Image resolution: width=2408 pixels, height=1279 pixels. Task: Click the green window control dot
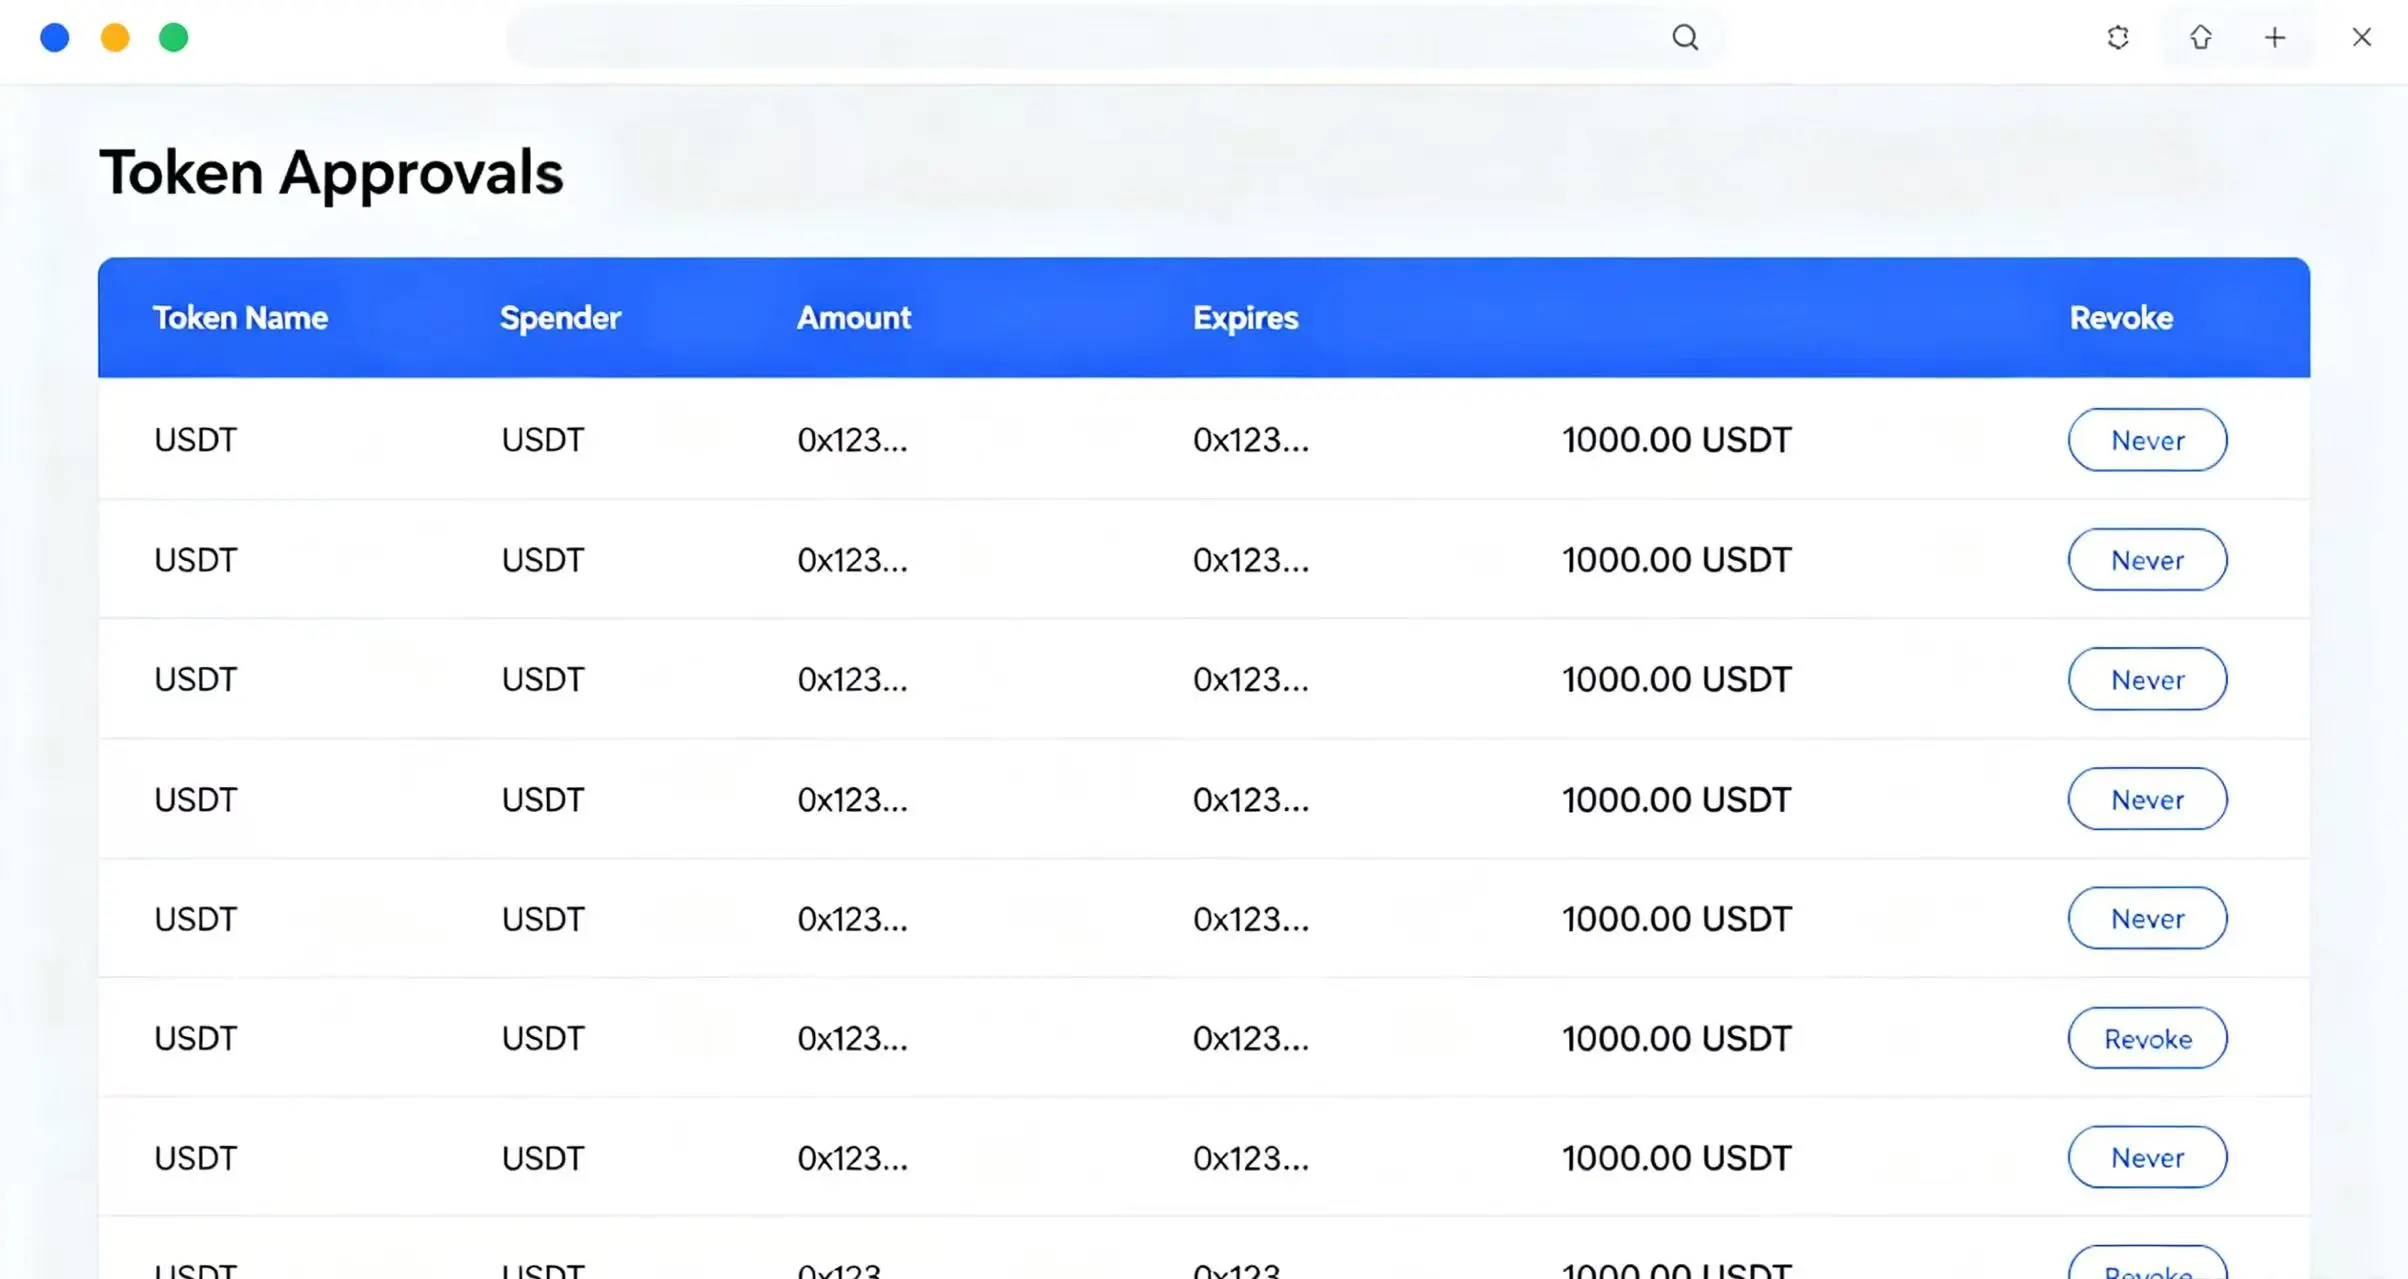[x=174, y=38]
